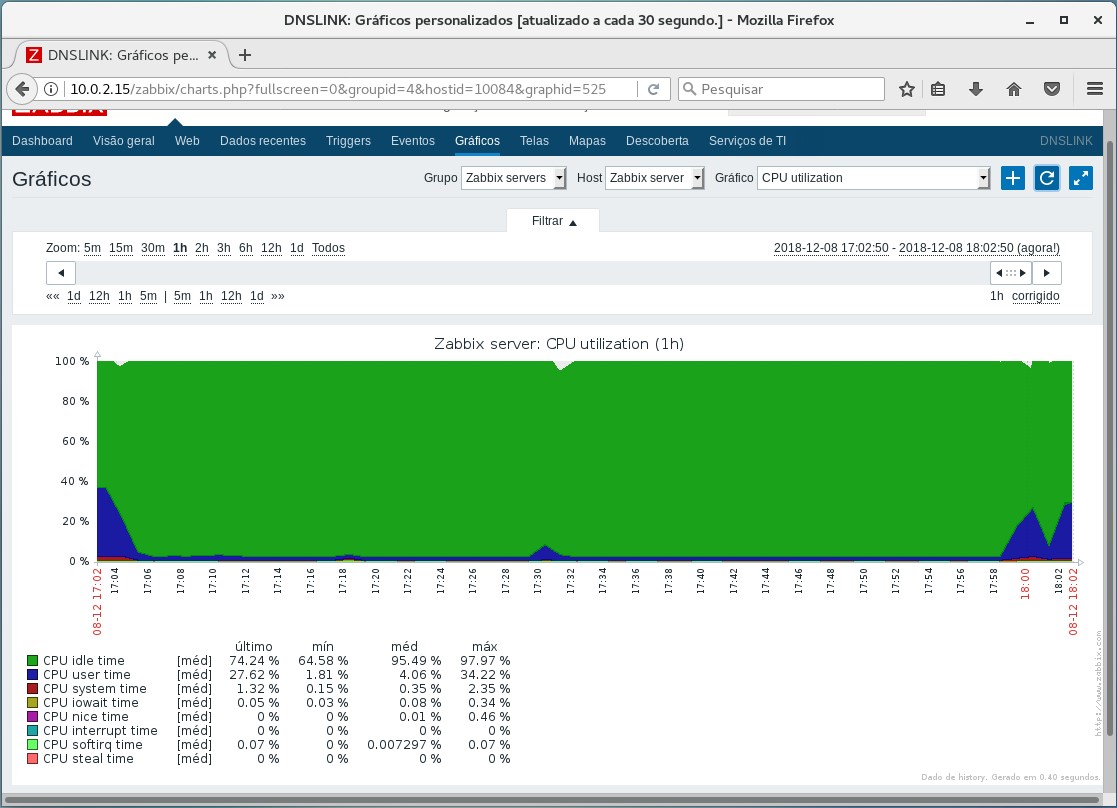Set zoom to 6h
1117x808 pixels.
click(x=246, y=248)
